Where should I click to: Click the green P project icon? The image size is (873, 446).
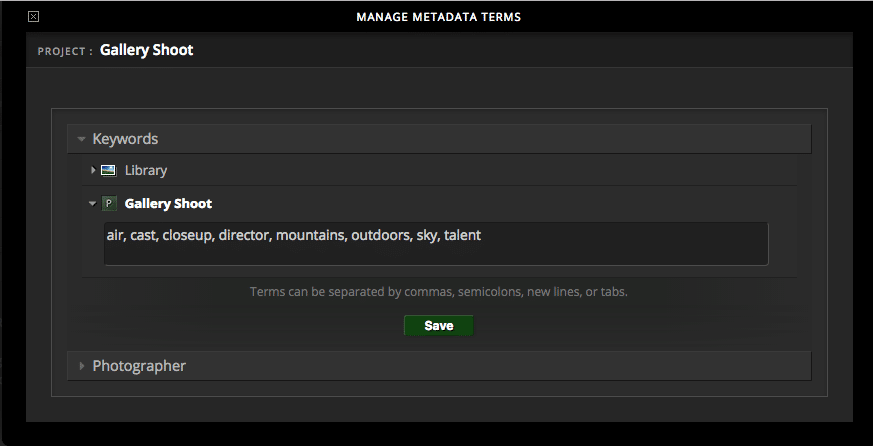point(109,204)
